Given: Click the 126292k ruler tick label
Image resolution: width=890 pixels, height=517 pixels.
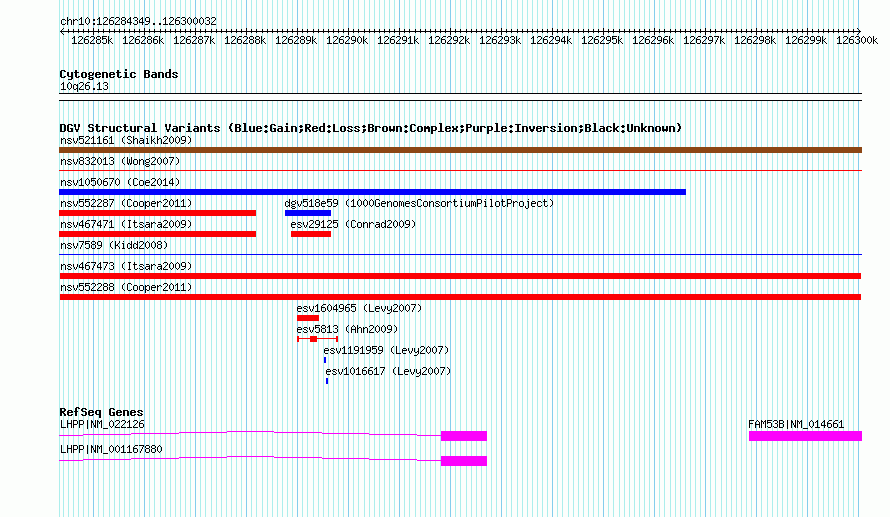Looking at the screenshot, I should point(449,40).
